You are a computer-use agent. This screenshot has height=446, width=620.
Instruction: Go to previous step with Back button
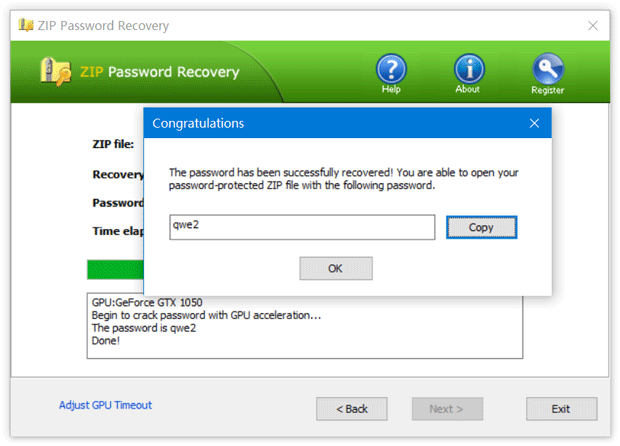tap(351, 409)
